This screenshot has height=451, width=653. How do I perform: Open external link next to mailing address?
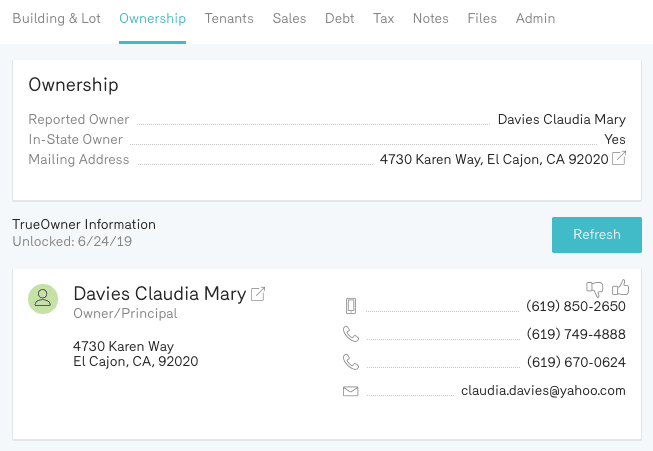(619, 159)
